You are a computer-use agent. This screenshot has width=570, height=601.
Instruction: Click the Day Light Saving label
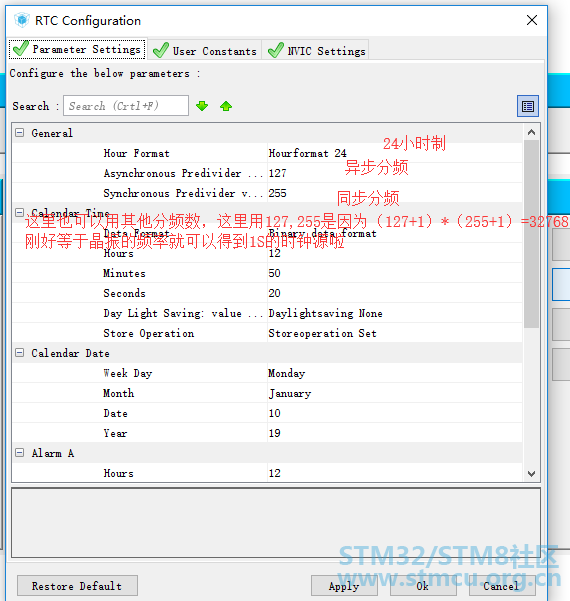pos(183,313)
